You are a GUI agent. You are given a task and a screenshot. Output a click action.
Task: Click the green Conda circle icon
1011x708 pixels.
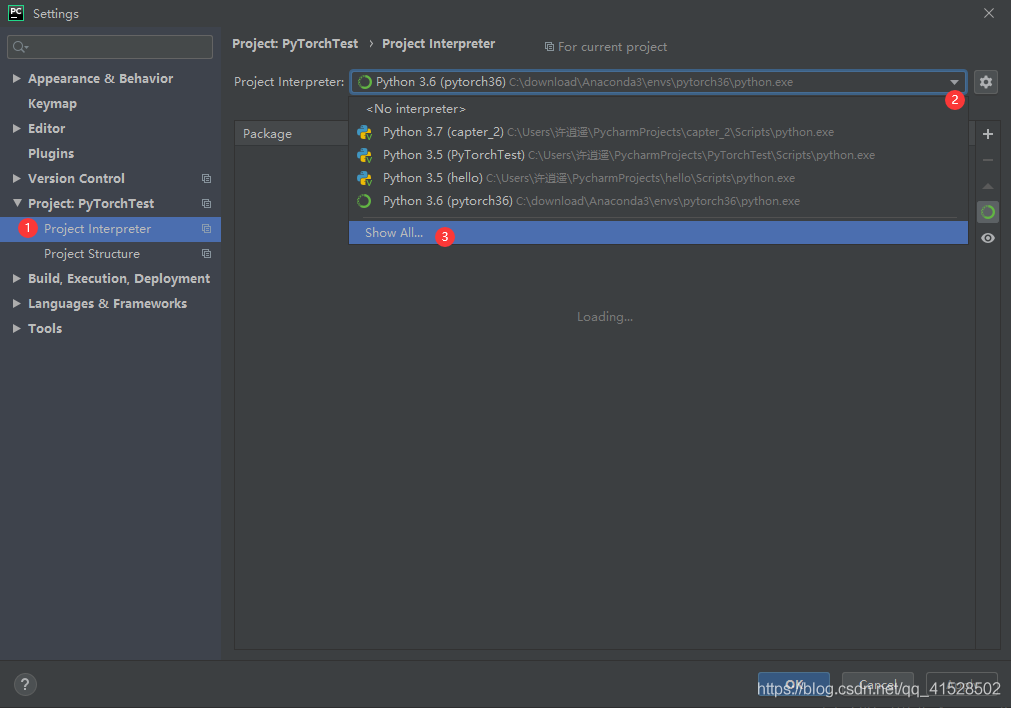(x=988, y=212)
